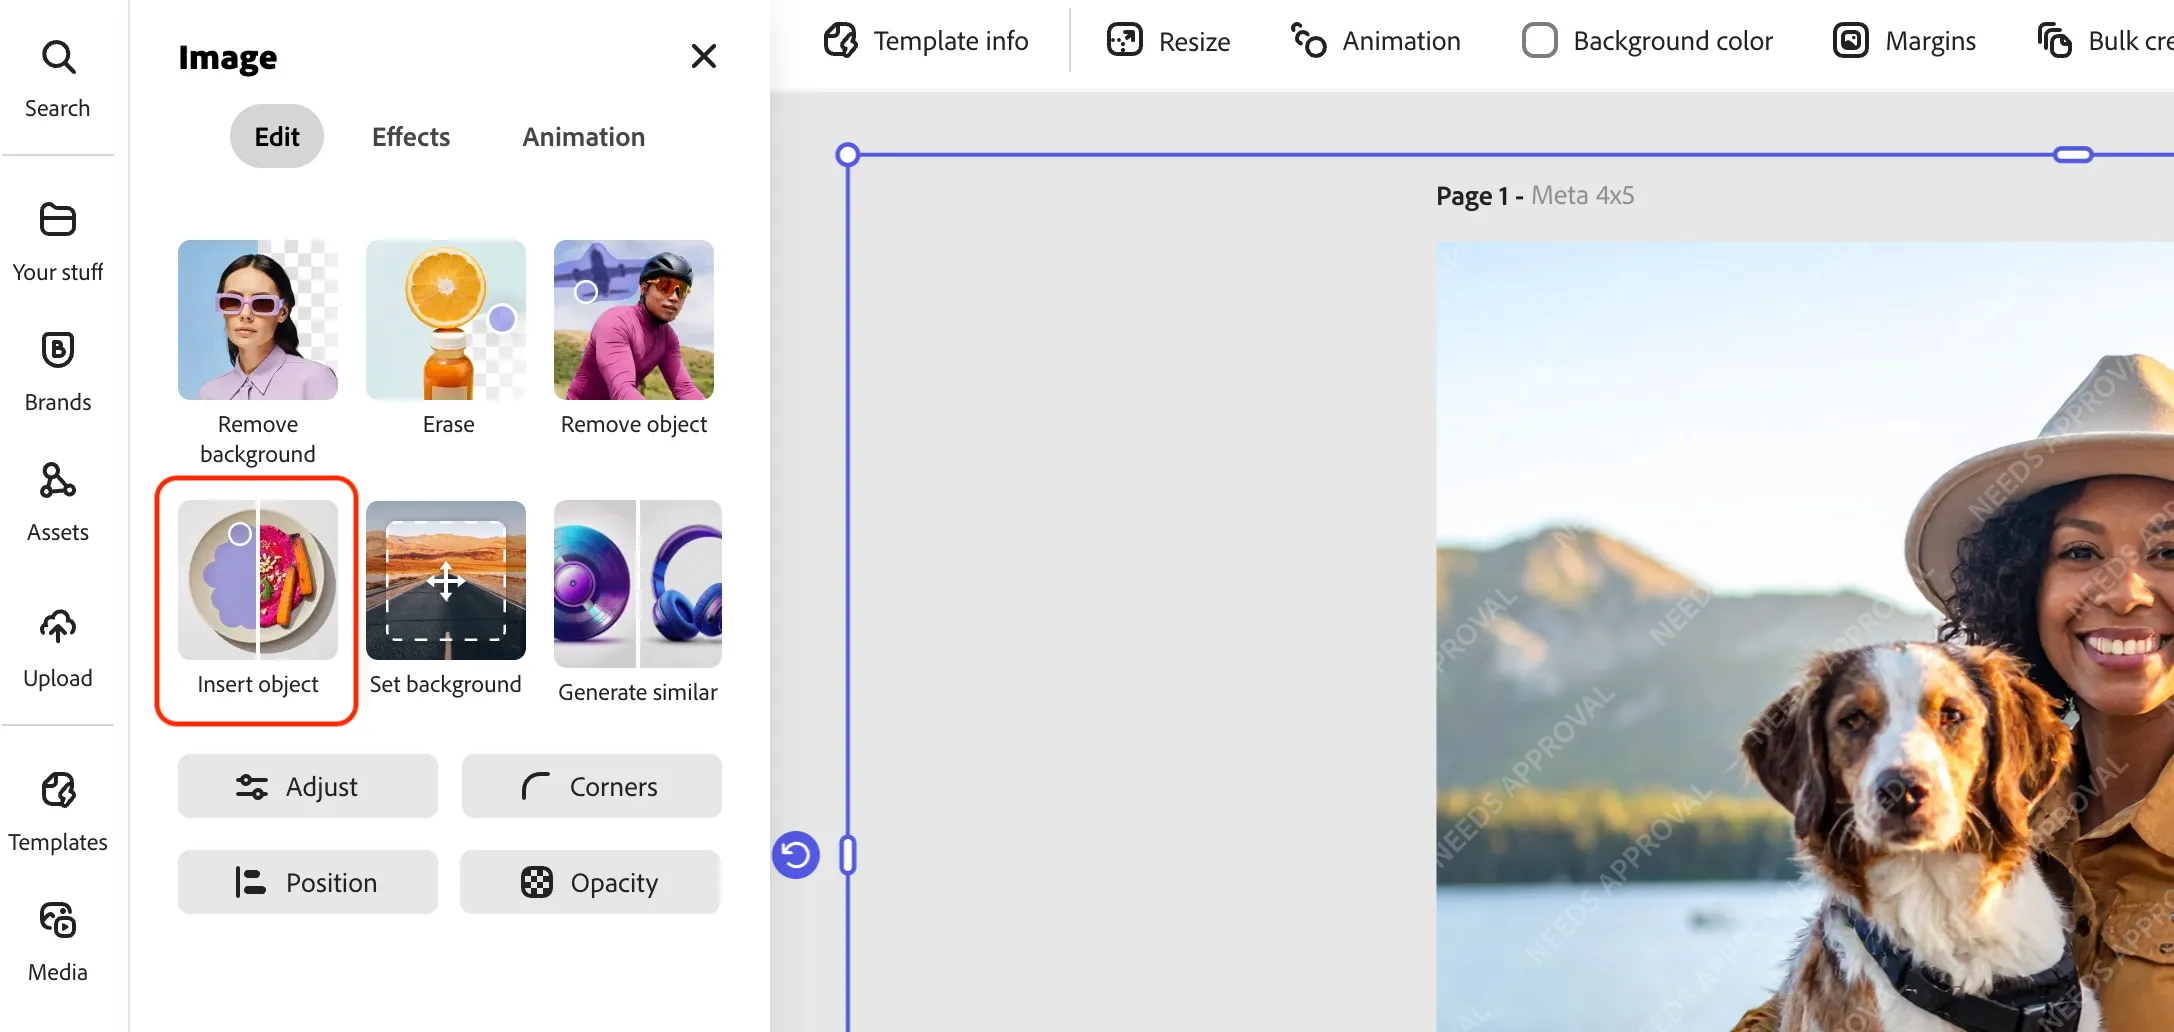Open the Opacity settings
Viewport: 2174px width, 1032px height.
590,882
